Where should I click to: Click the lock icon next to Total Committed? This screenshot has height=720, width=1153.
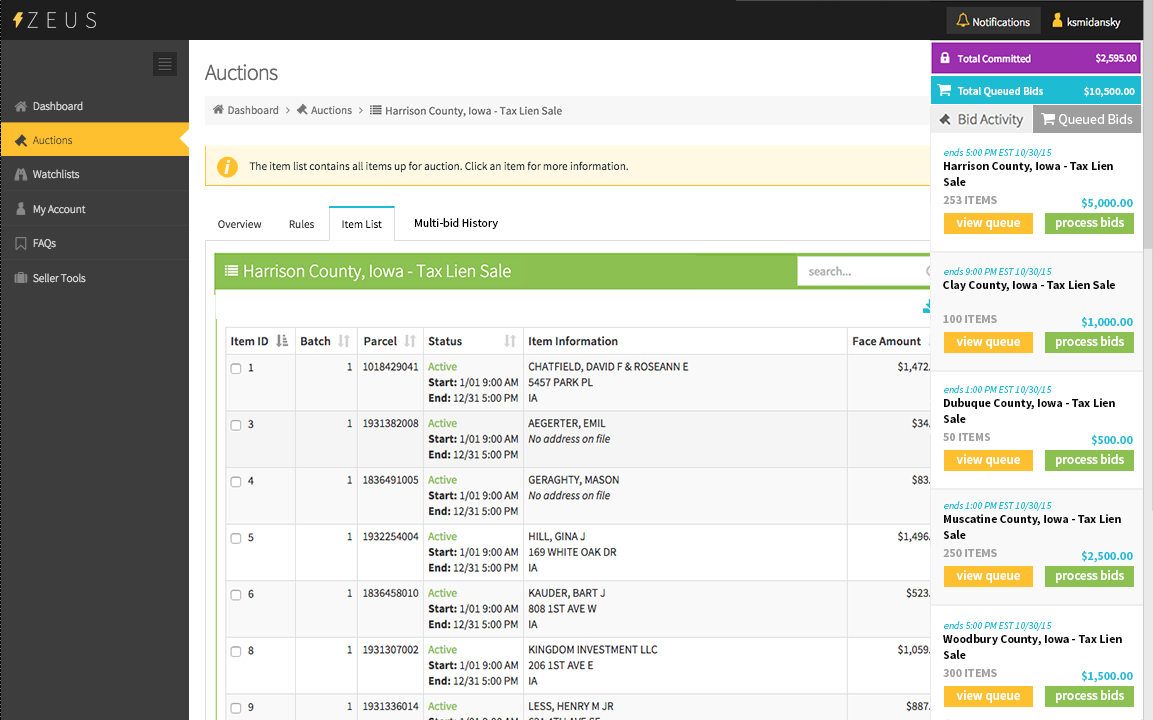click(945, 58)
